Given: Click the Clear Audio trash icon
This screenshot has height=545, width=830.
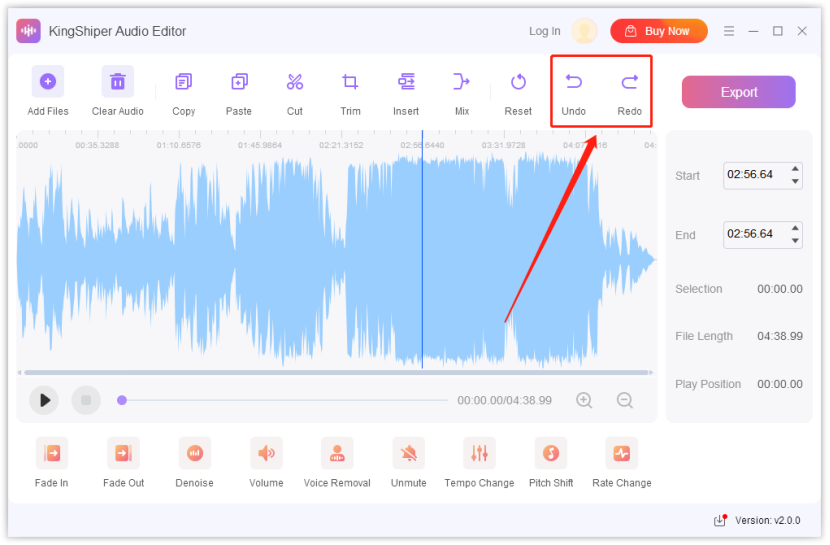Looking at the screenshot, I should (x=118, y=81).
